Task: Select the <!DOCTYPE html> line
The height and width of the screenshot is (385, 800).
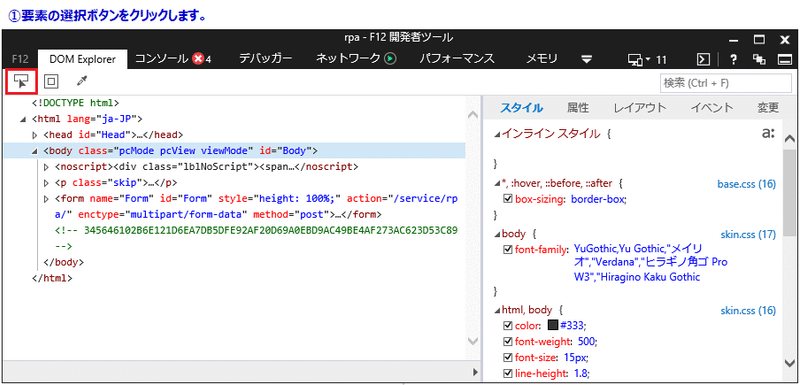Action: pyautogui.click(x=76, y=103)
